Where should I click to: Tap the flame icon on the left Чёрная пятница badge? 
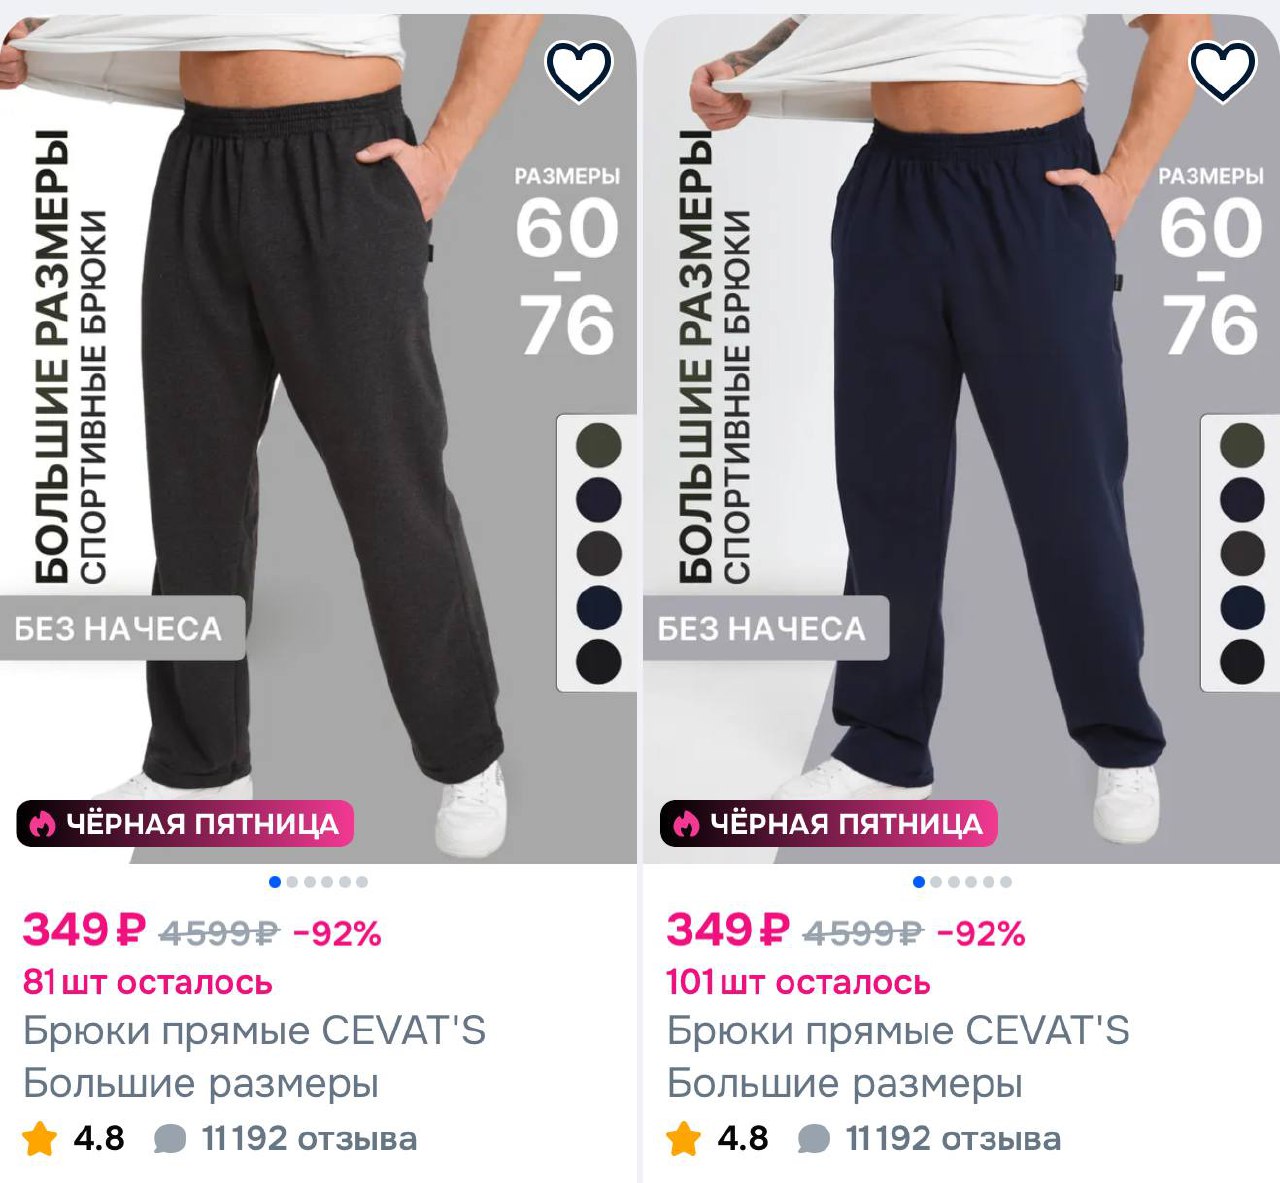click(42, 824)
